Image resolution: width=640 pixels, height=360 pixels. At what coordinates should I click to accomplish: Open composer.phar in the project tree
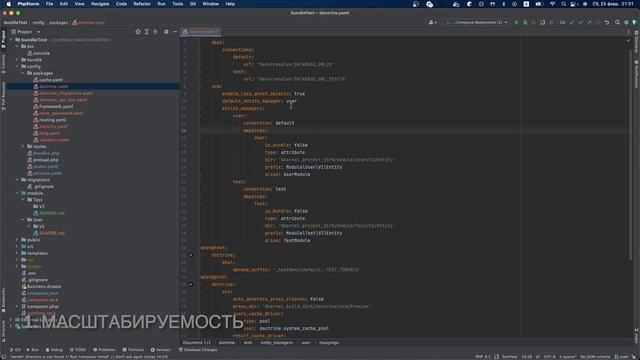pos(40,306)
